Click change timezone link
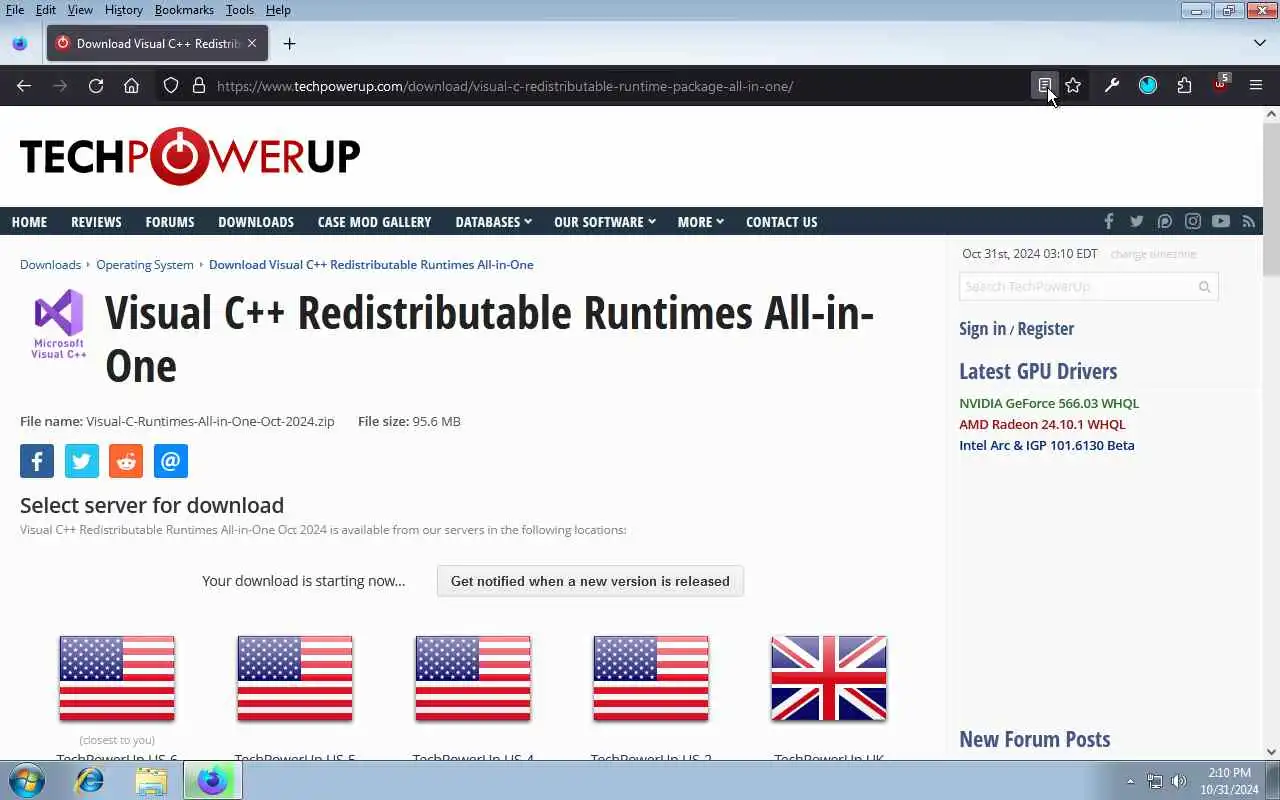The image size is (1280, 800). tap(1153, 254)
